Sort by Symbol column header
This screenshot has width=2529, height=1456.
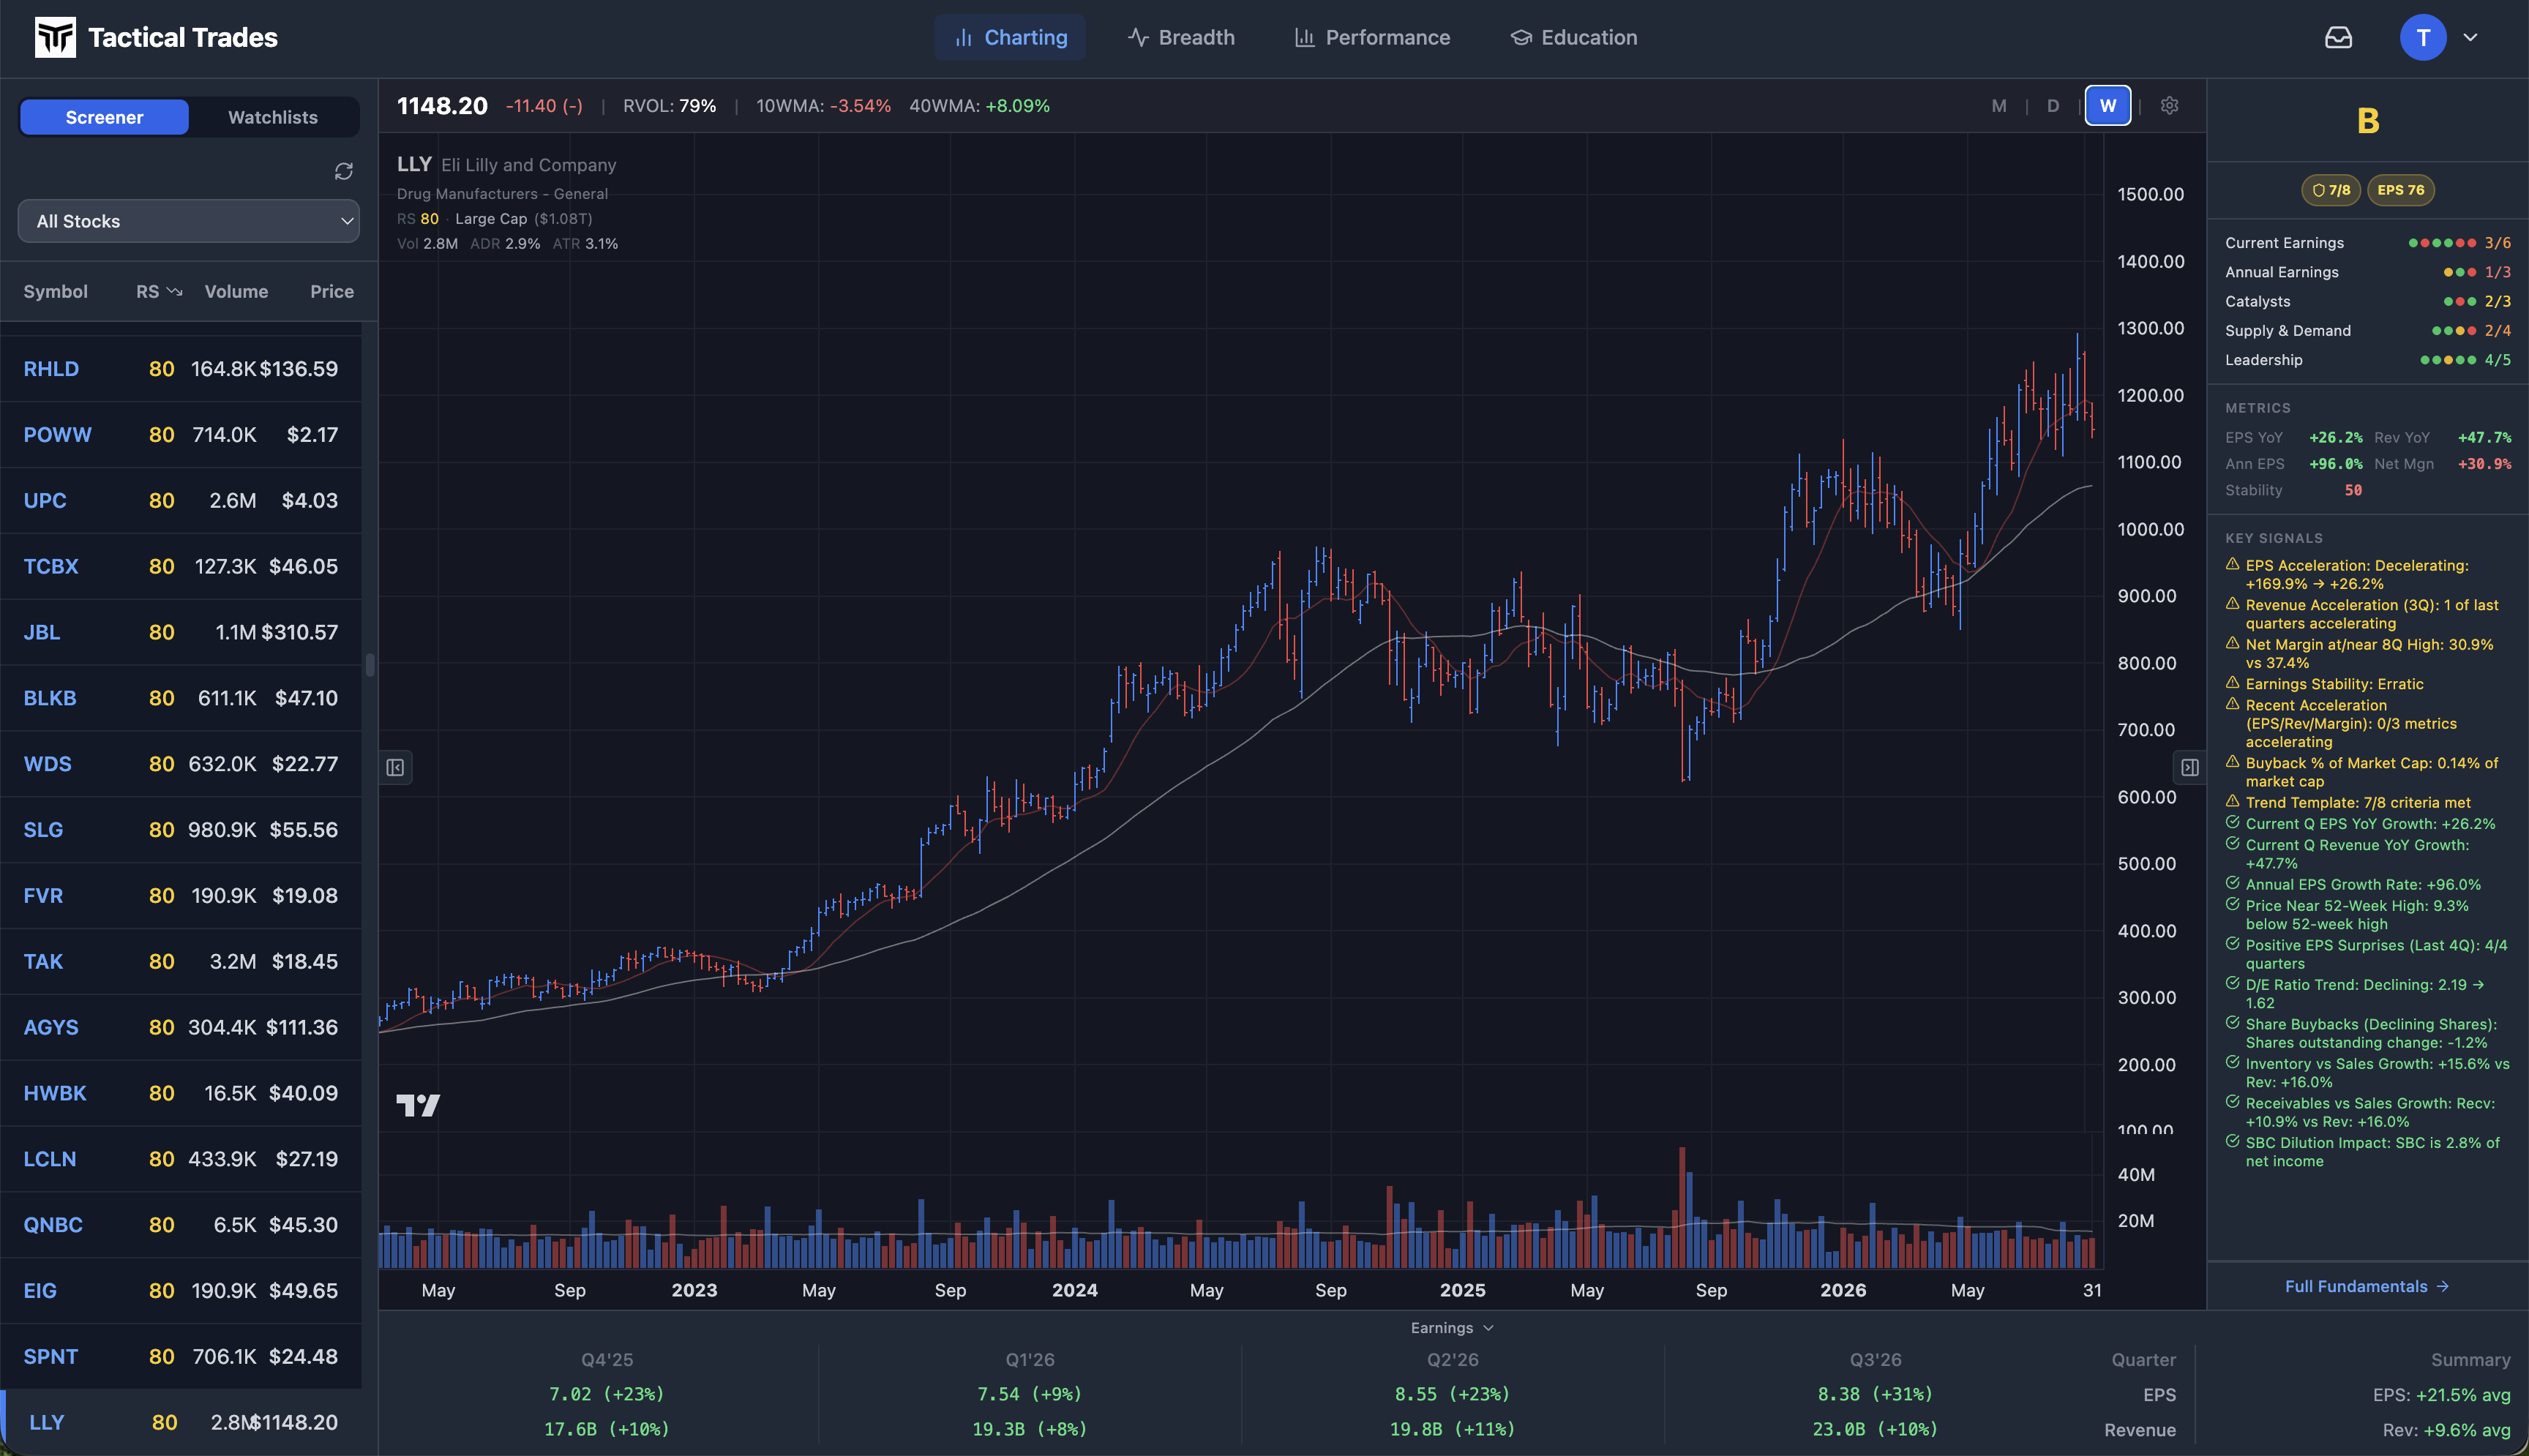click(x=56, y=292)
